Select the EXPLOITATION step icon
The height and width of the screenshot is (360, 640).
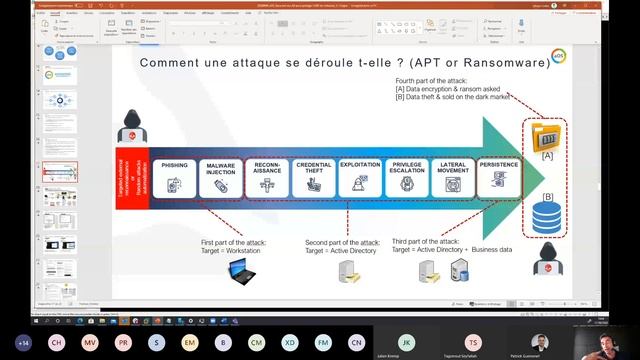[360, 183]
